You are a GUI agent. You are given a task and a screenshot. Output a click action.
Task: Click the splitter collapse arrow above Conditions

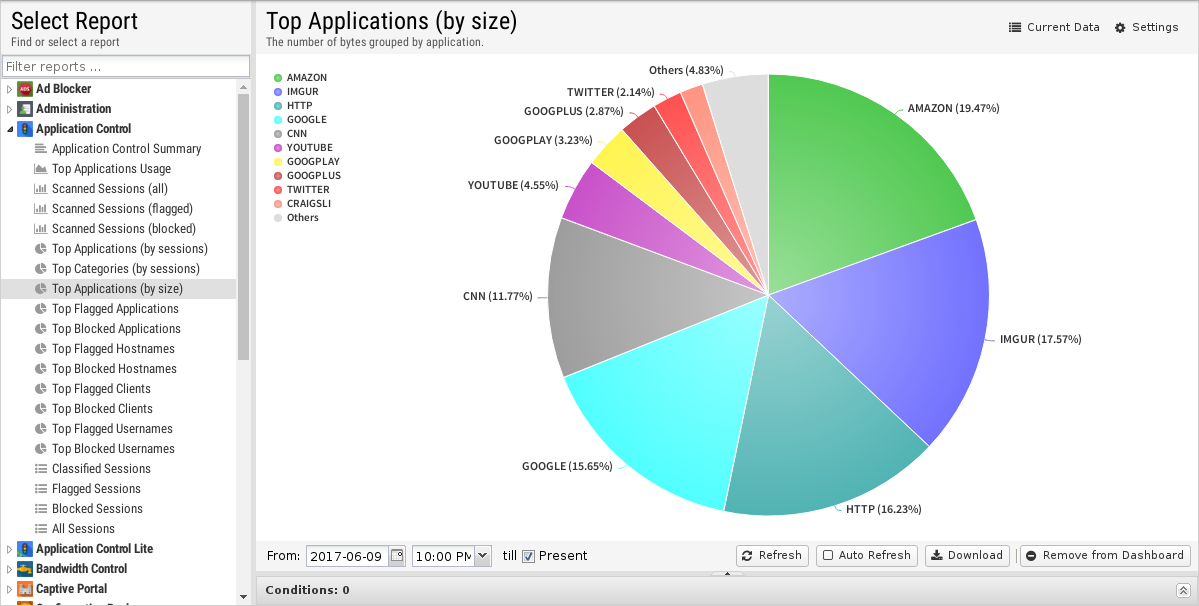tap(727, 573)
